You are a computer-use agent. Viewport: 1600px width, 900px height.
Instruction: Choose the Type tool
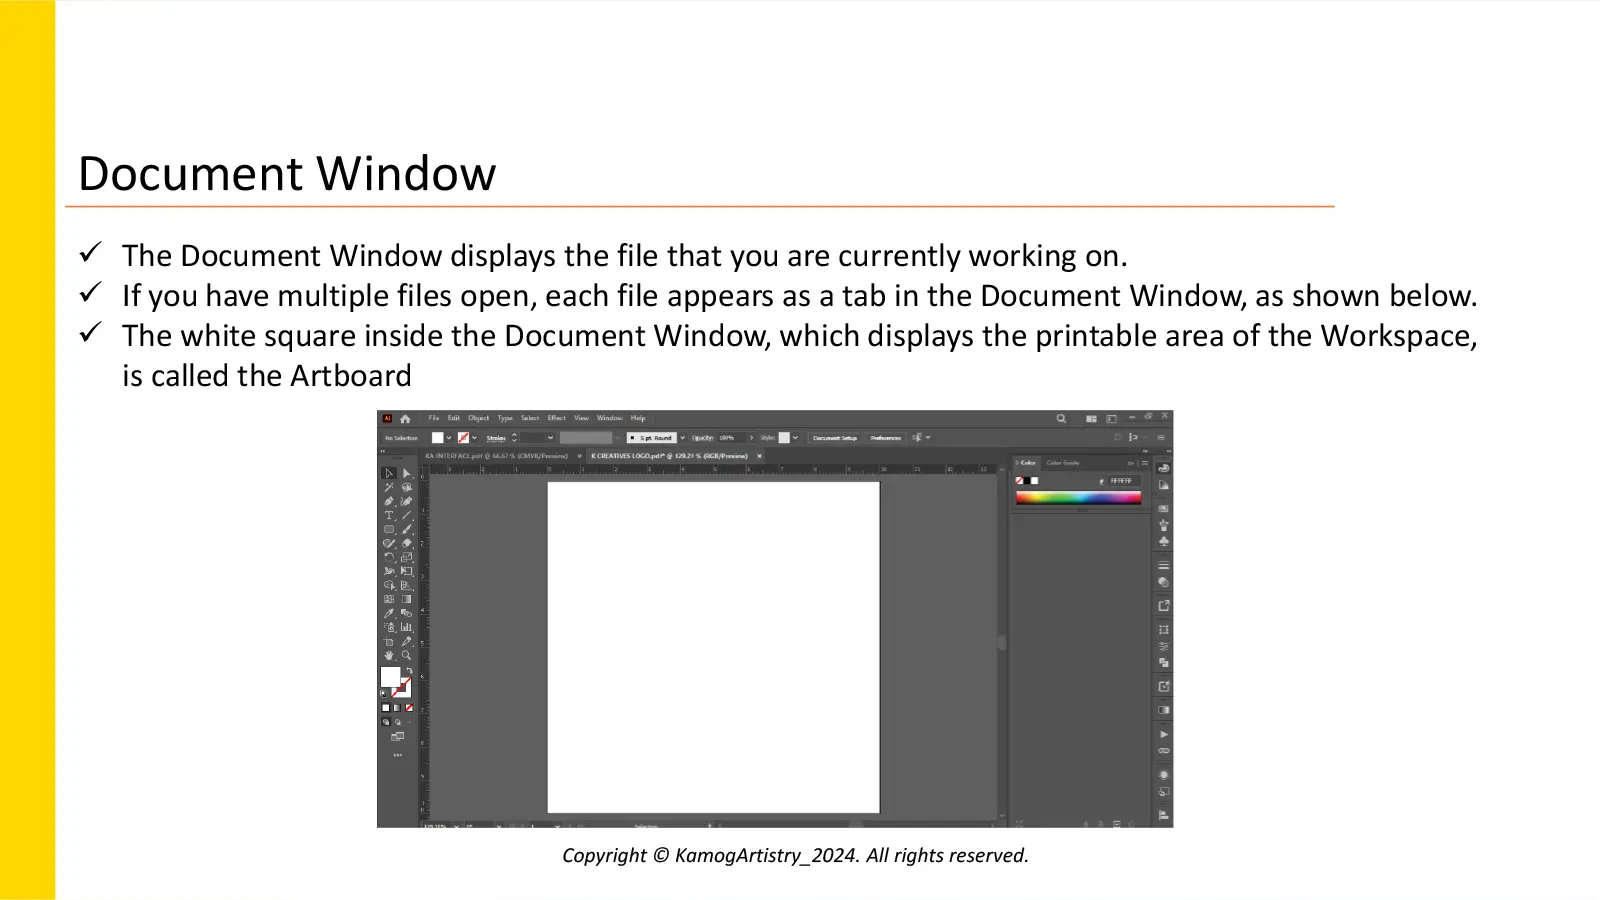coord(389,515)
